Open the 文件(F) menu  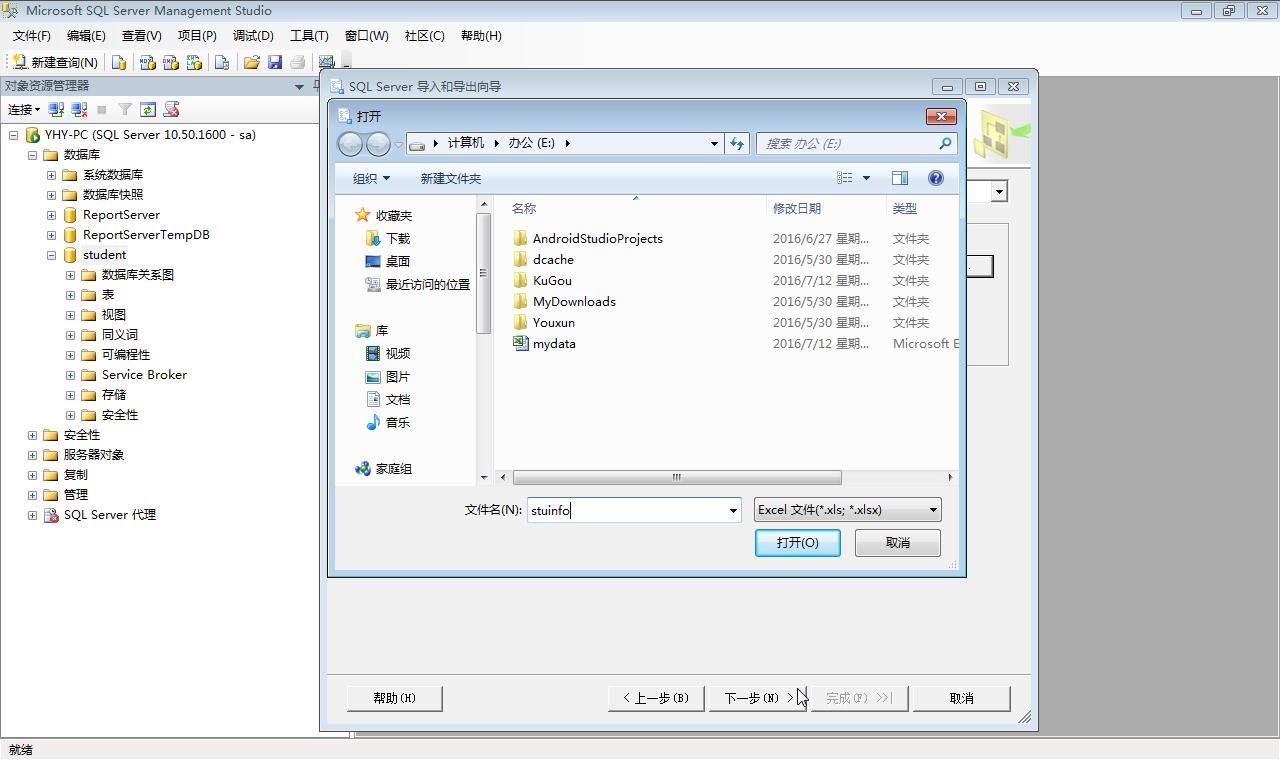click(x=32, y=35)
